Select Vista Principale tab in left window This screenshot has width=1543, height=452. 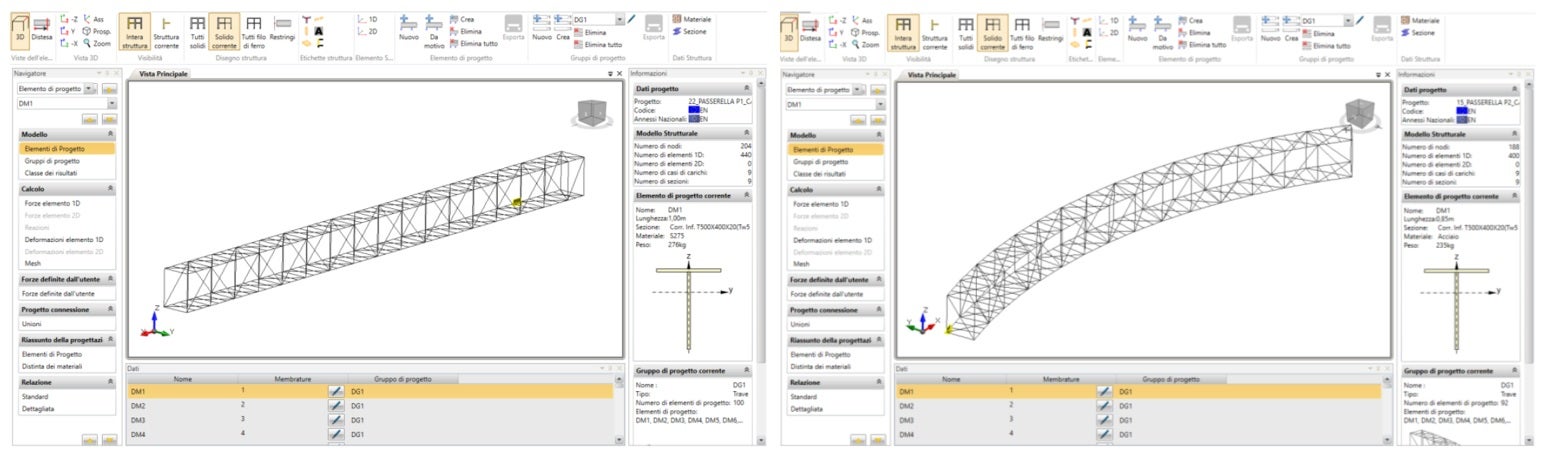coord(161,74)
